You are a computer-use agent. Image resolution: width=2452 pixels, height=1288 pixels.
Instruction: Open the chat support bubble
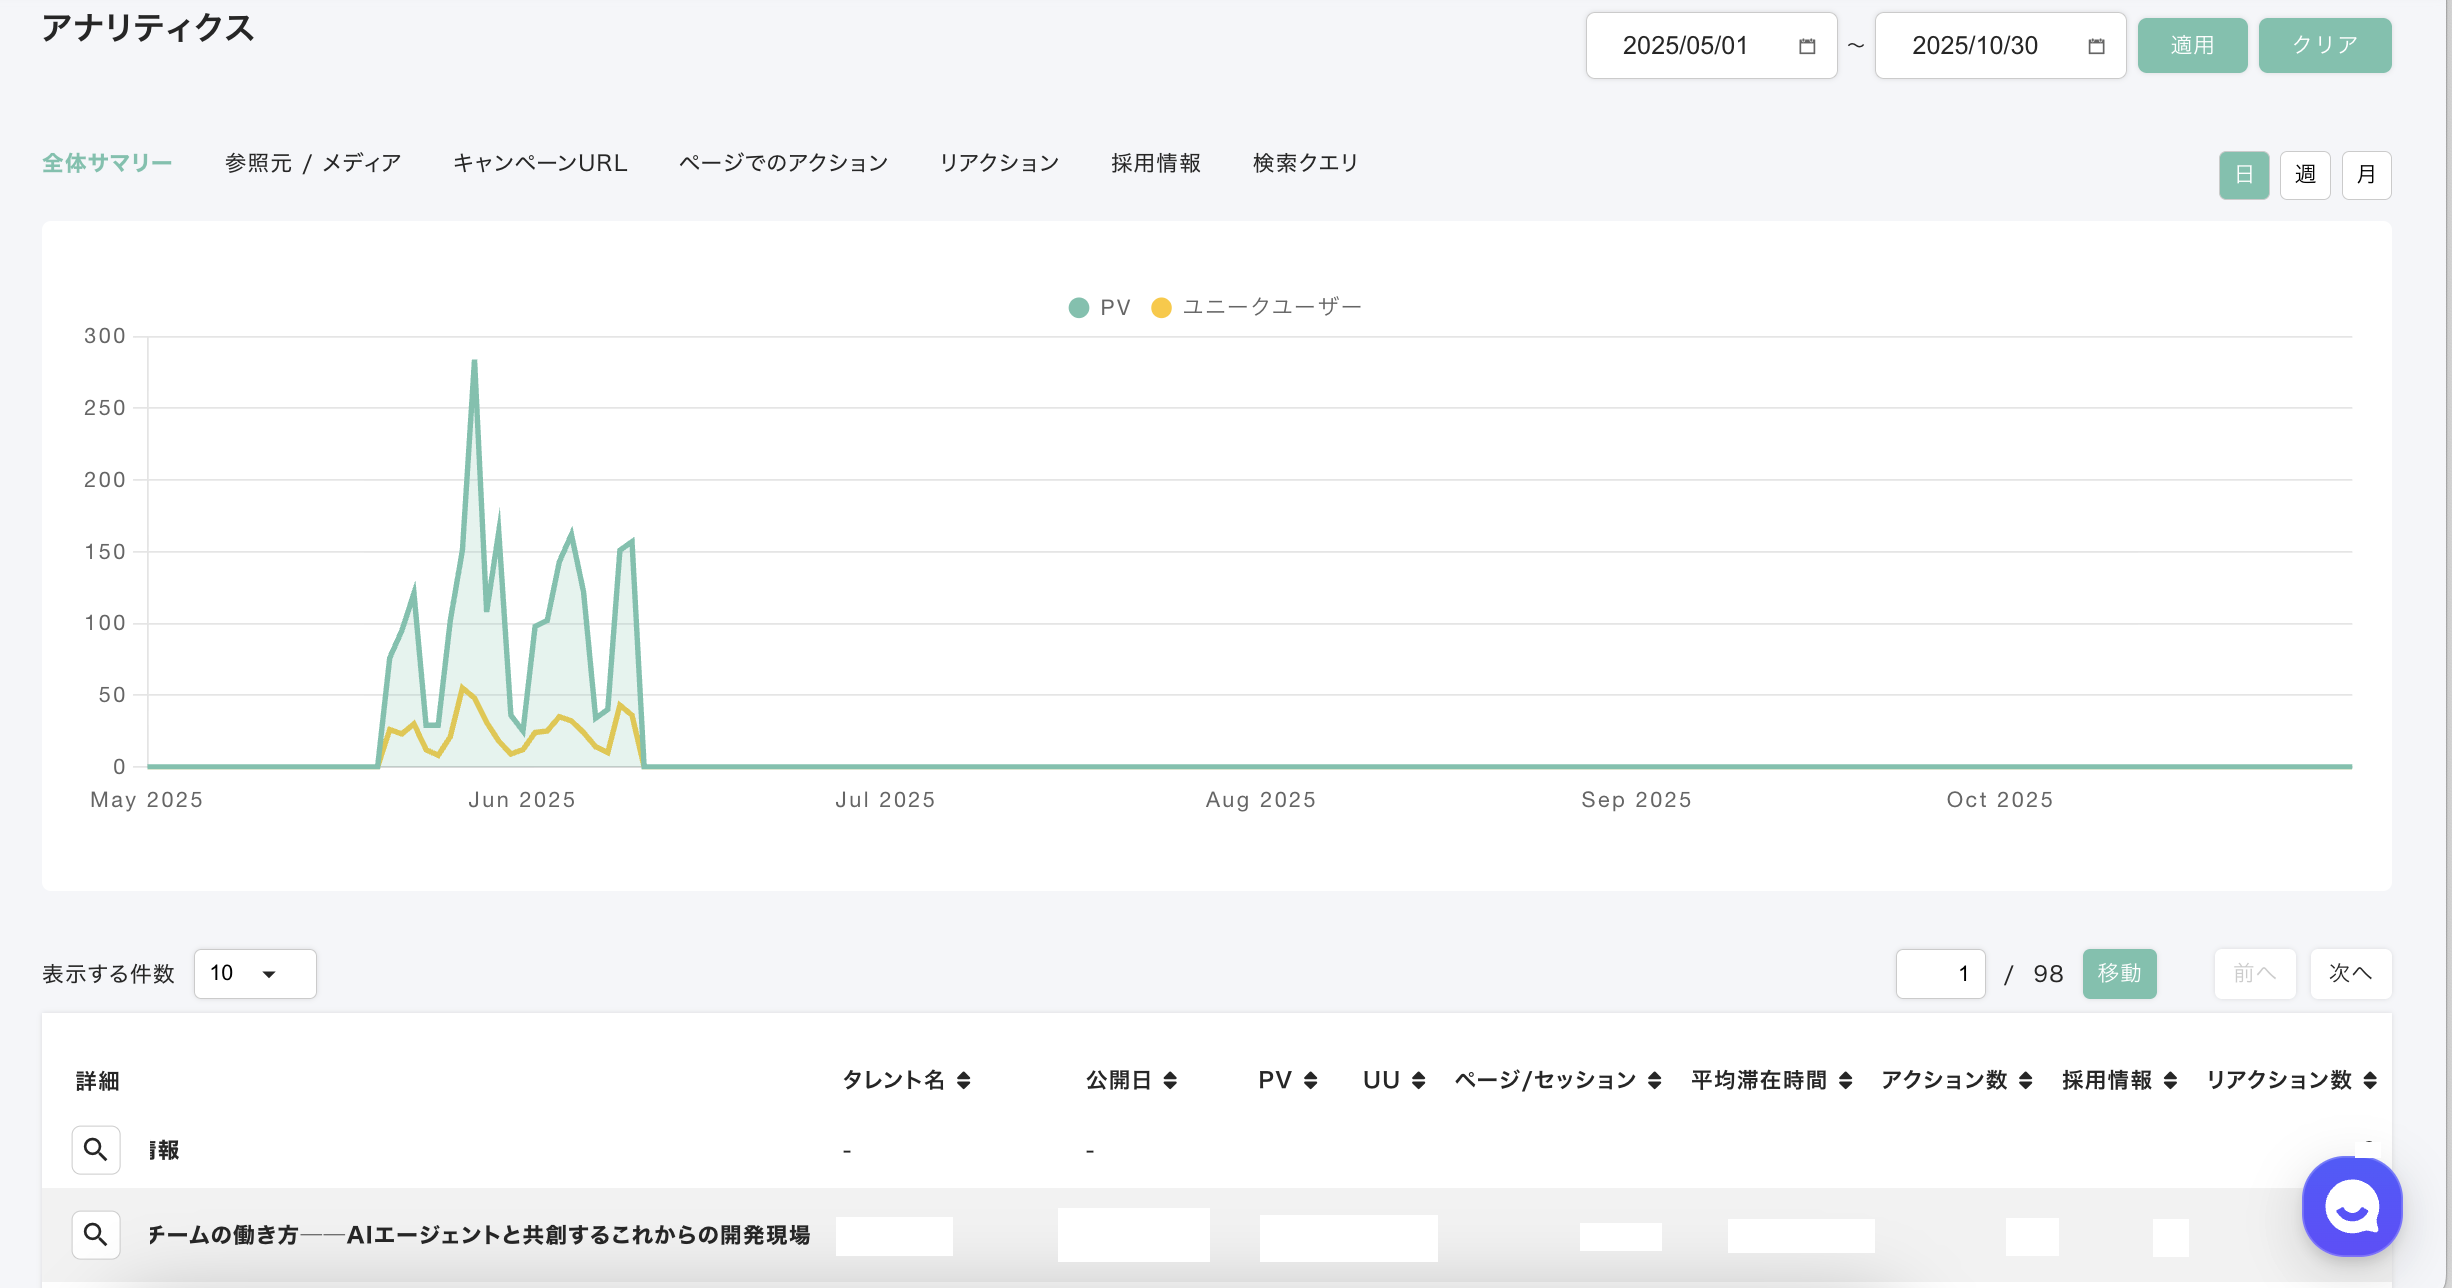point(2351,1207)
